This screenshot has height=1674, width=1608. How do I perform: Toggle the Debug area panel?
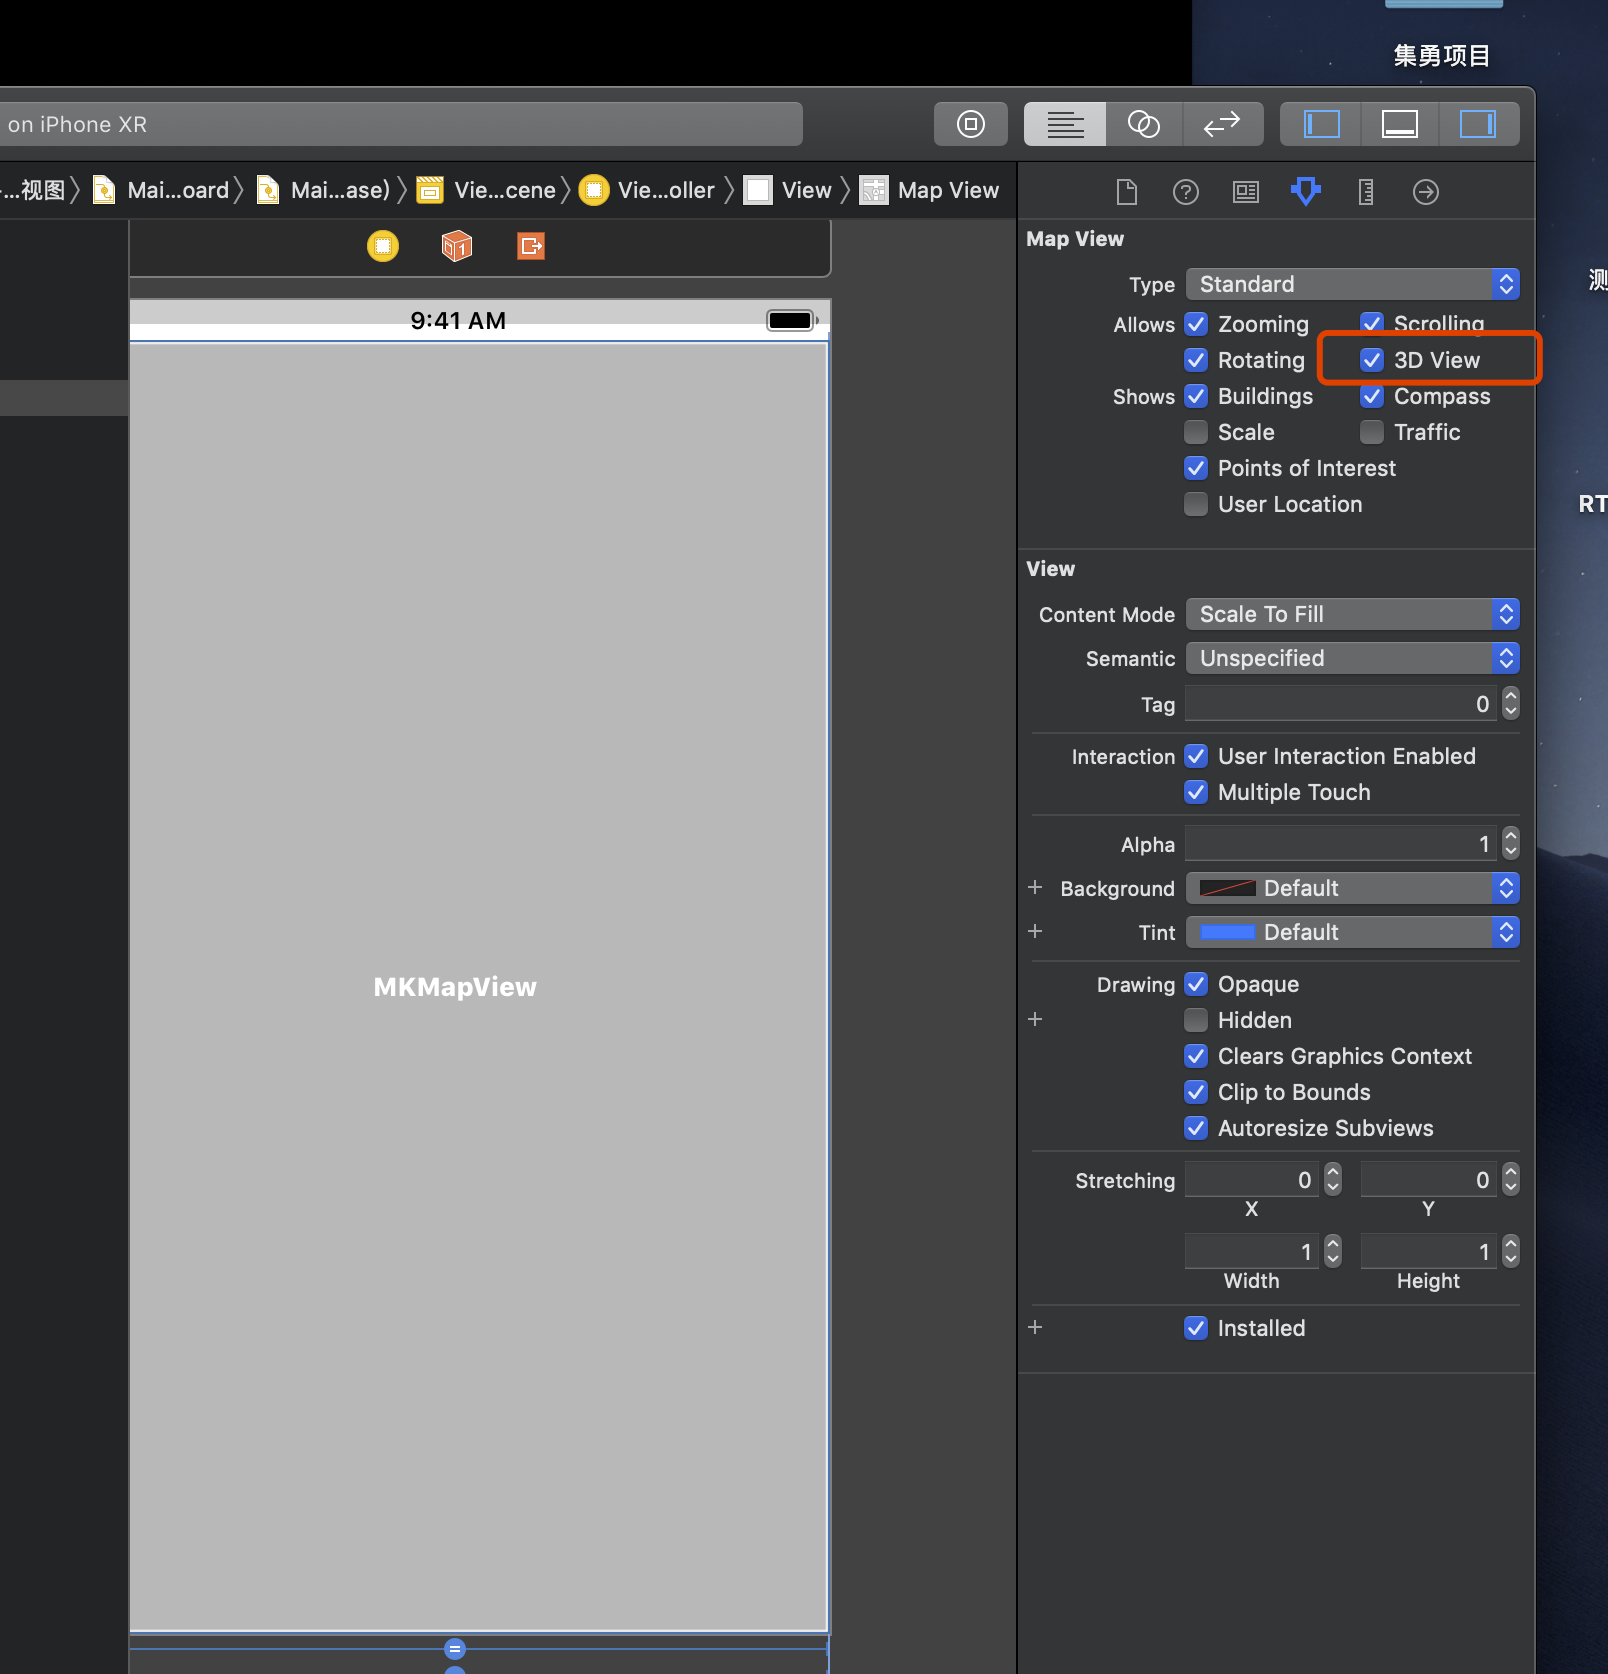click(x=1399, y=124)
